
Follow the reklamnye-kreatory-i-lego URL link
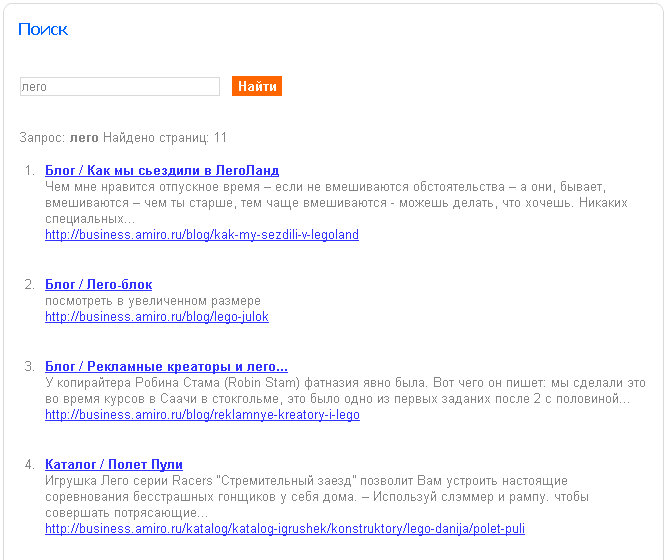(x=202, y=415)
